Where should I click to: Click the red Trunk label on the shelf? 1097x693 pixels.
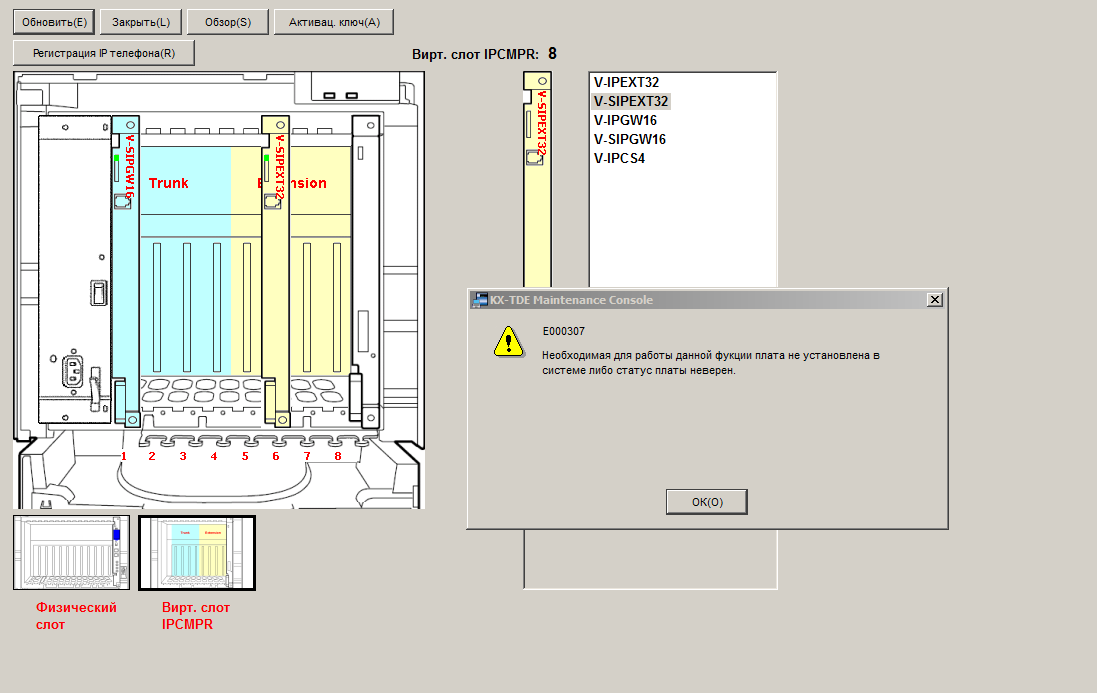coord(169,183)
